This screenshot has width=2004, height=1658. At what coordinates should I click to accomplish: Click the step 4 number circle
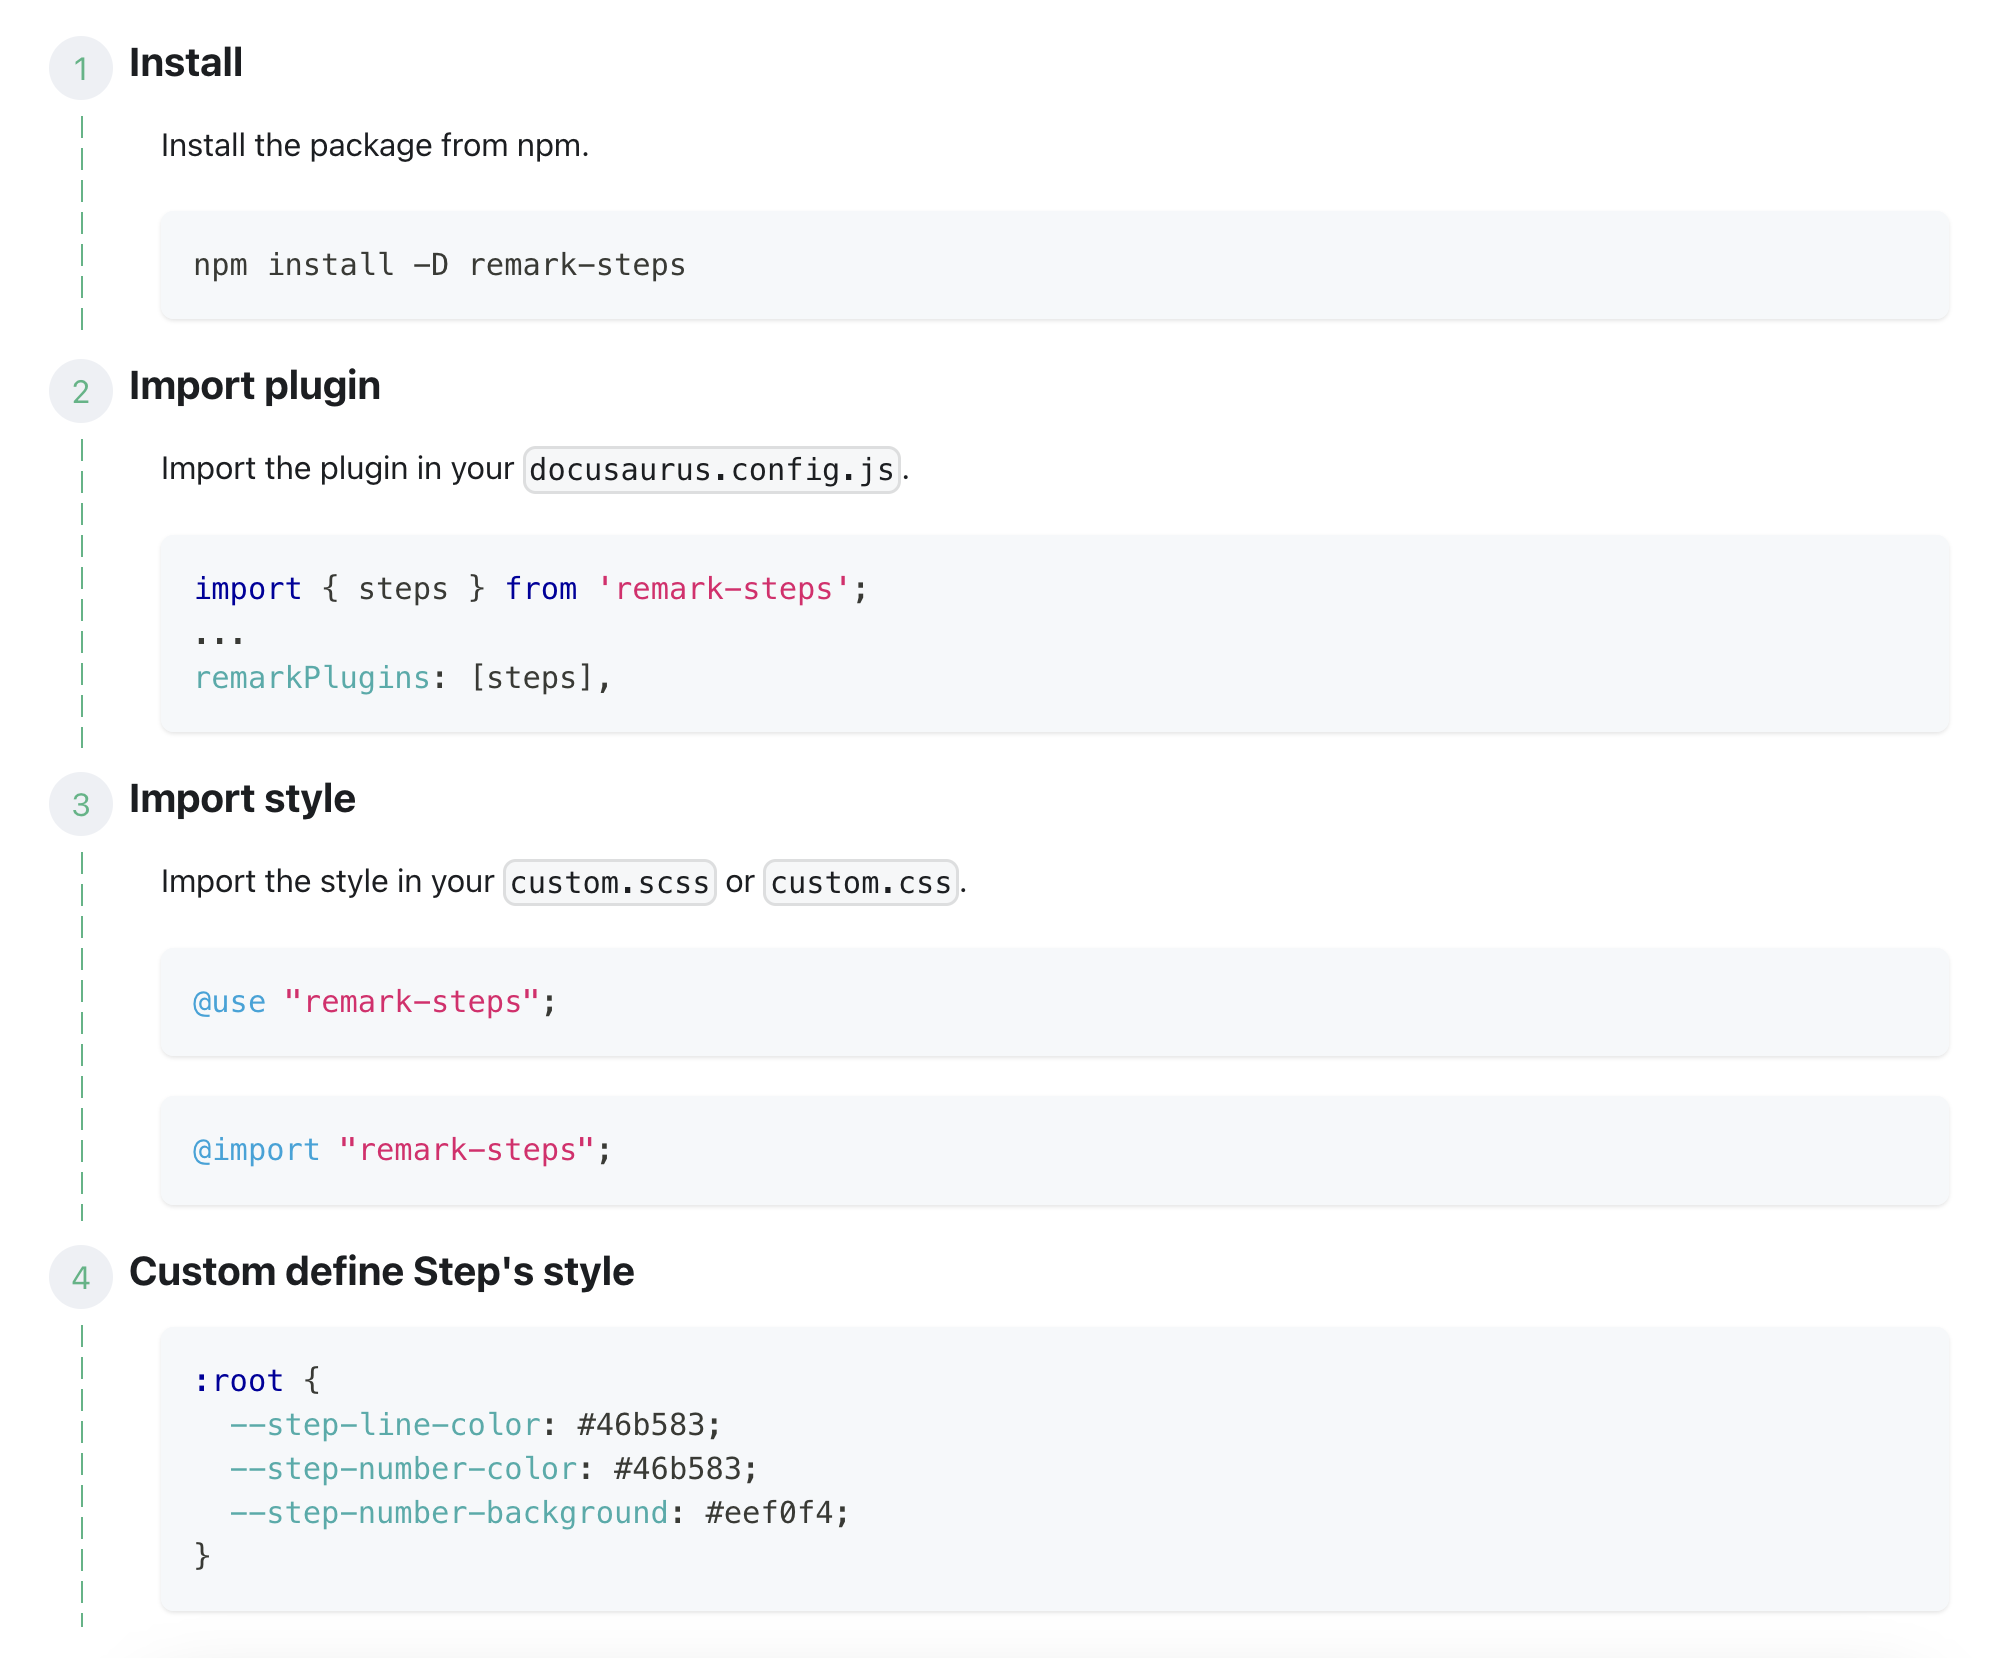pyautogui.click(x=81, y=1277)
